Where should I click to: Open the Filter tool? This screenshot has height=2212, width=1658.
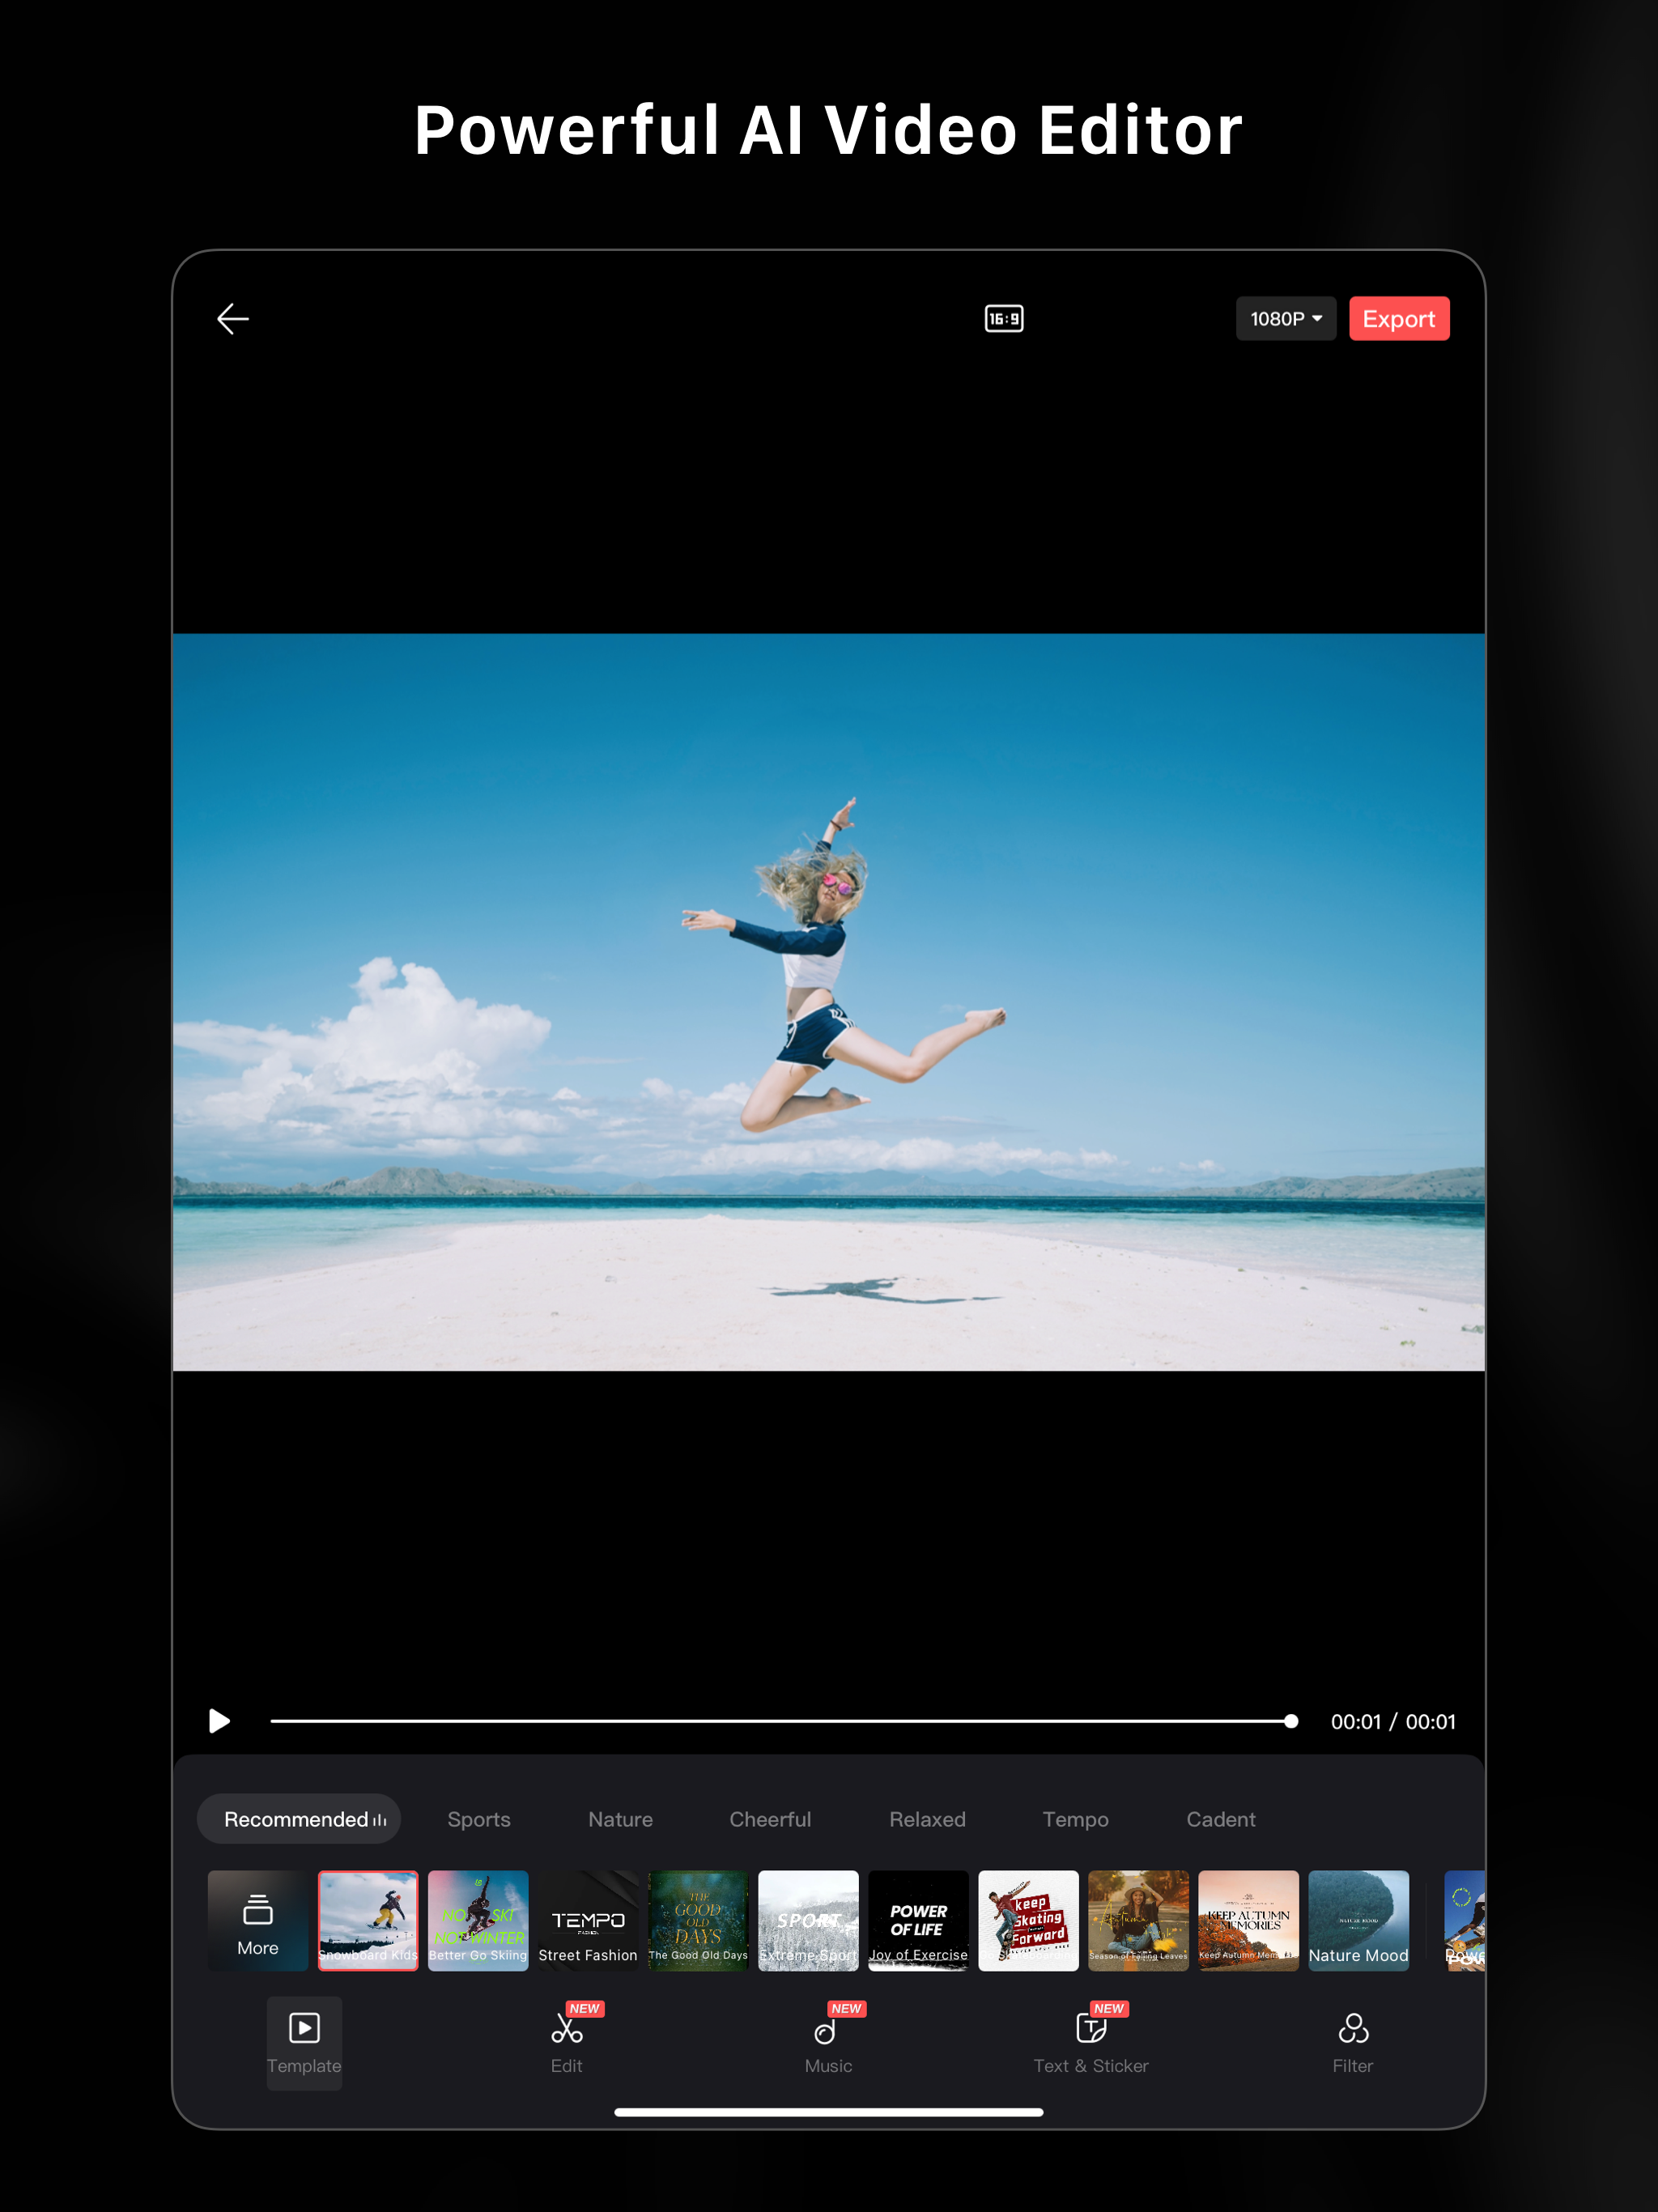coord(1352,2040)
